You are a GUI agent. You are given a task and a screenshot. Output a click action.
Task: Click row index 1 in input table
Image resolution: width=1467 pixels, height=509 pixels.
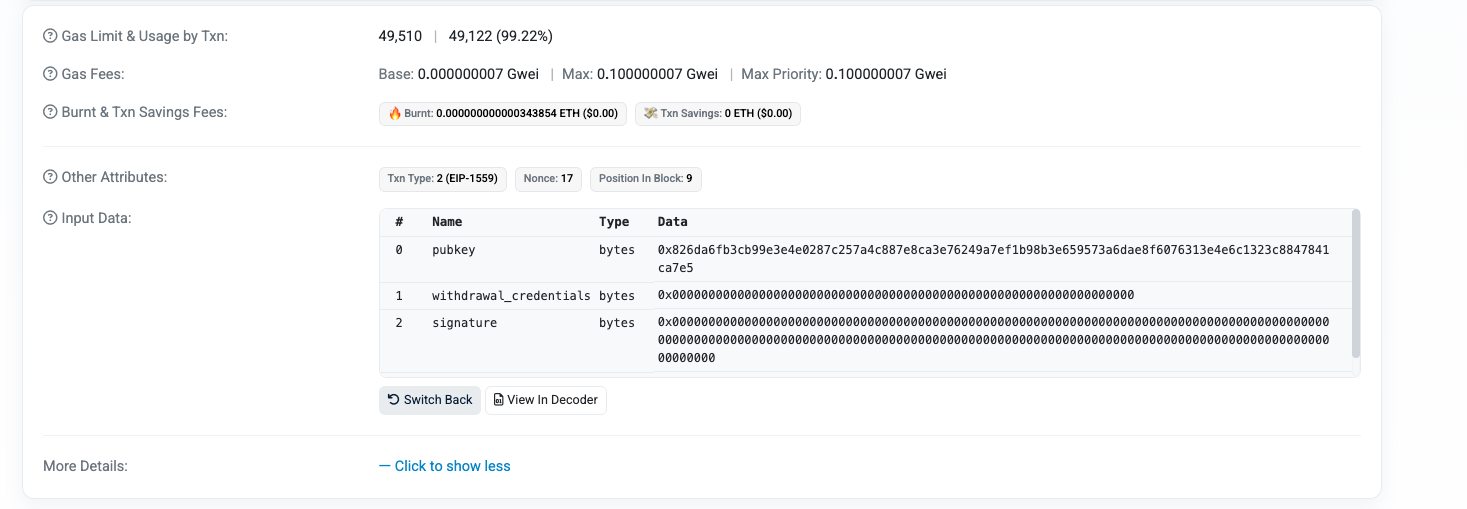(x=399, y=296)
